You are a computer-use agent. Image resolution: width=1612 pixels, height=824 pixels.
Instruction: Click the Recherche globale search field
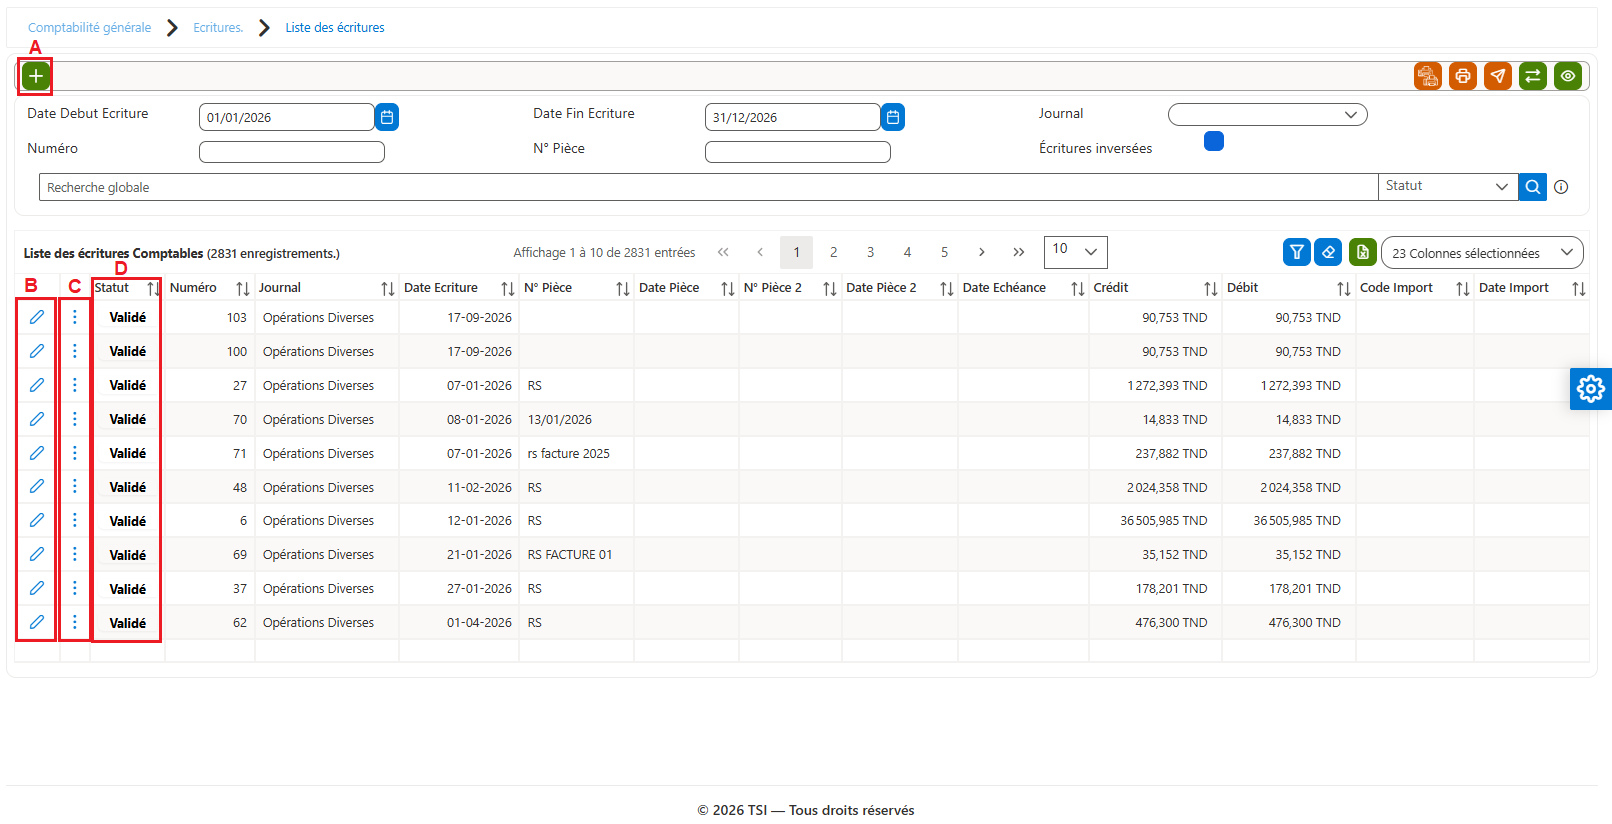(x=708, y=187)
